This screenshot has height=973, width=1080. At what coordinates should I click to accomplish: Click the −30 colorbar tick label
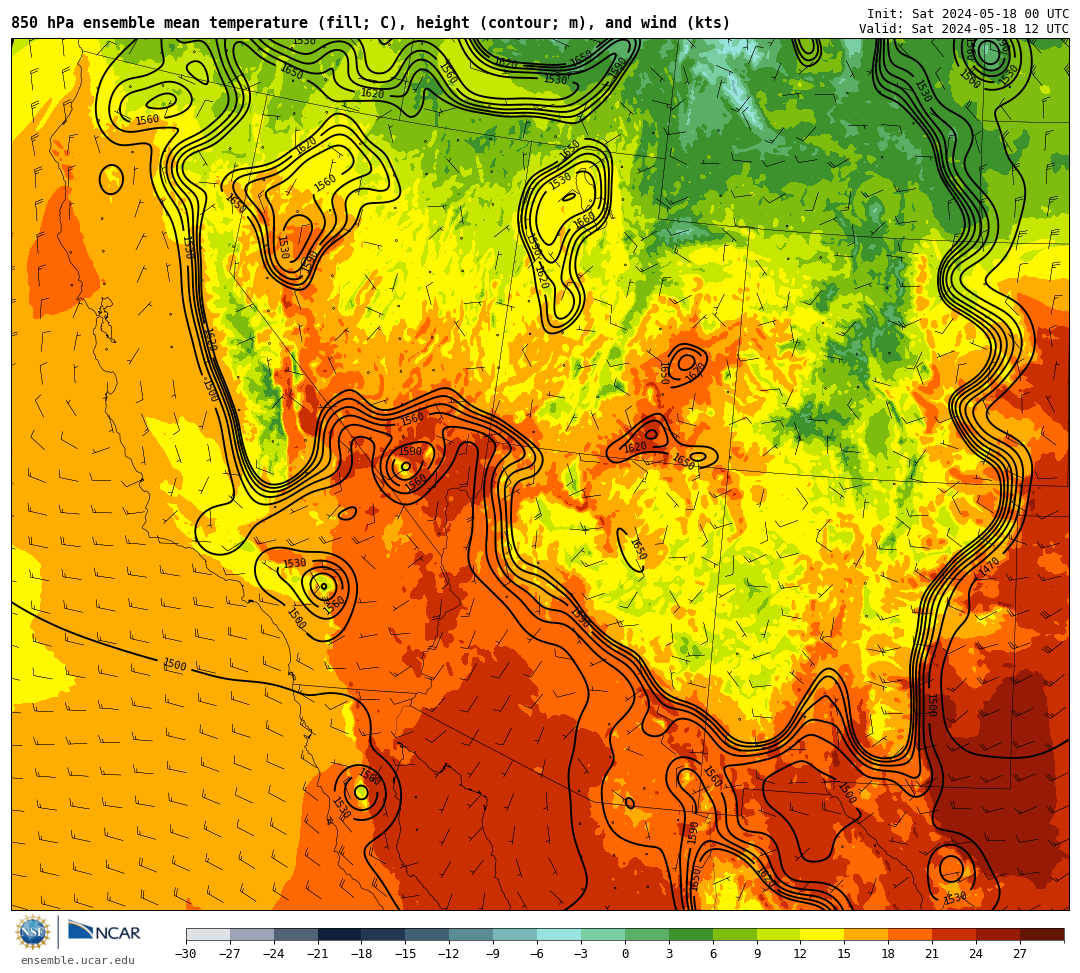click(186, 954)
